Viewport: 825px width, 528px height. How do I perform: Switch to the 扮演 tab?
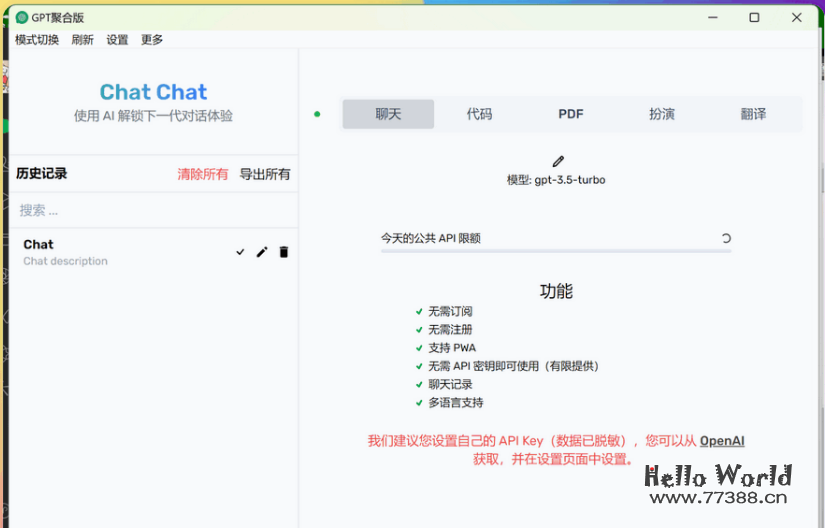662,114
